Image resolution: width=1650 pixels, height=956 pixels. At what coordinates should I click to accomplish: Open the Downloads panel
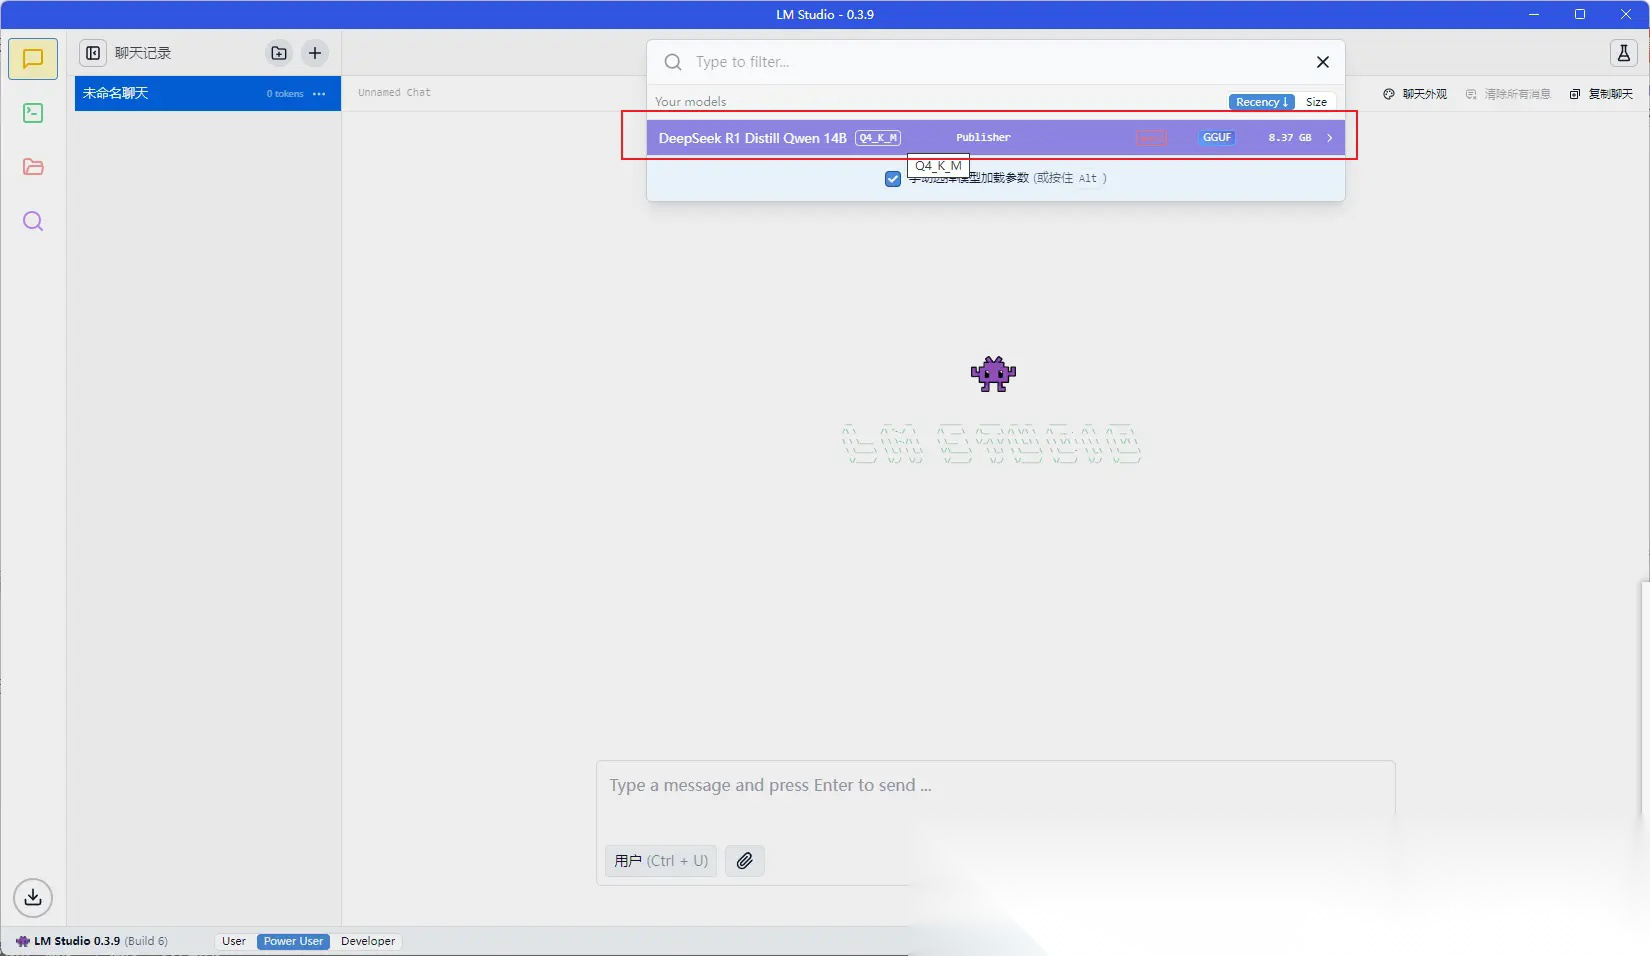tap(33, 897)
